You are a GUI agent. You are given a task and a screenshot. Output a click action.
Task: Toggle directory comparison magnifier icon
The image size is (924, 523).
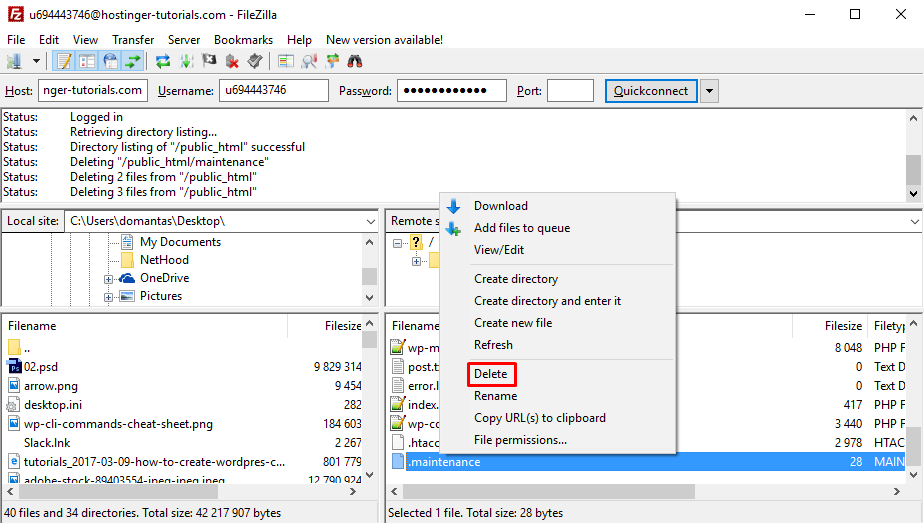309,61
